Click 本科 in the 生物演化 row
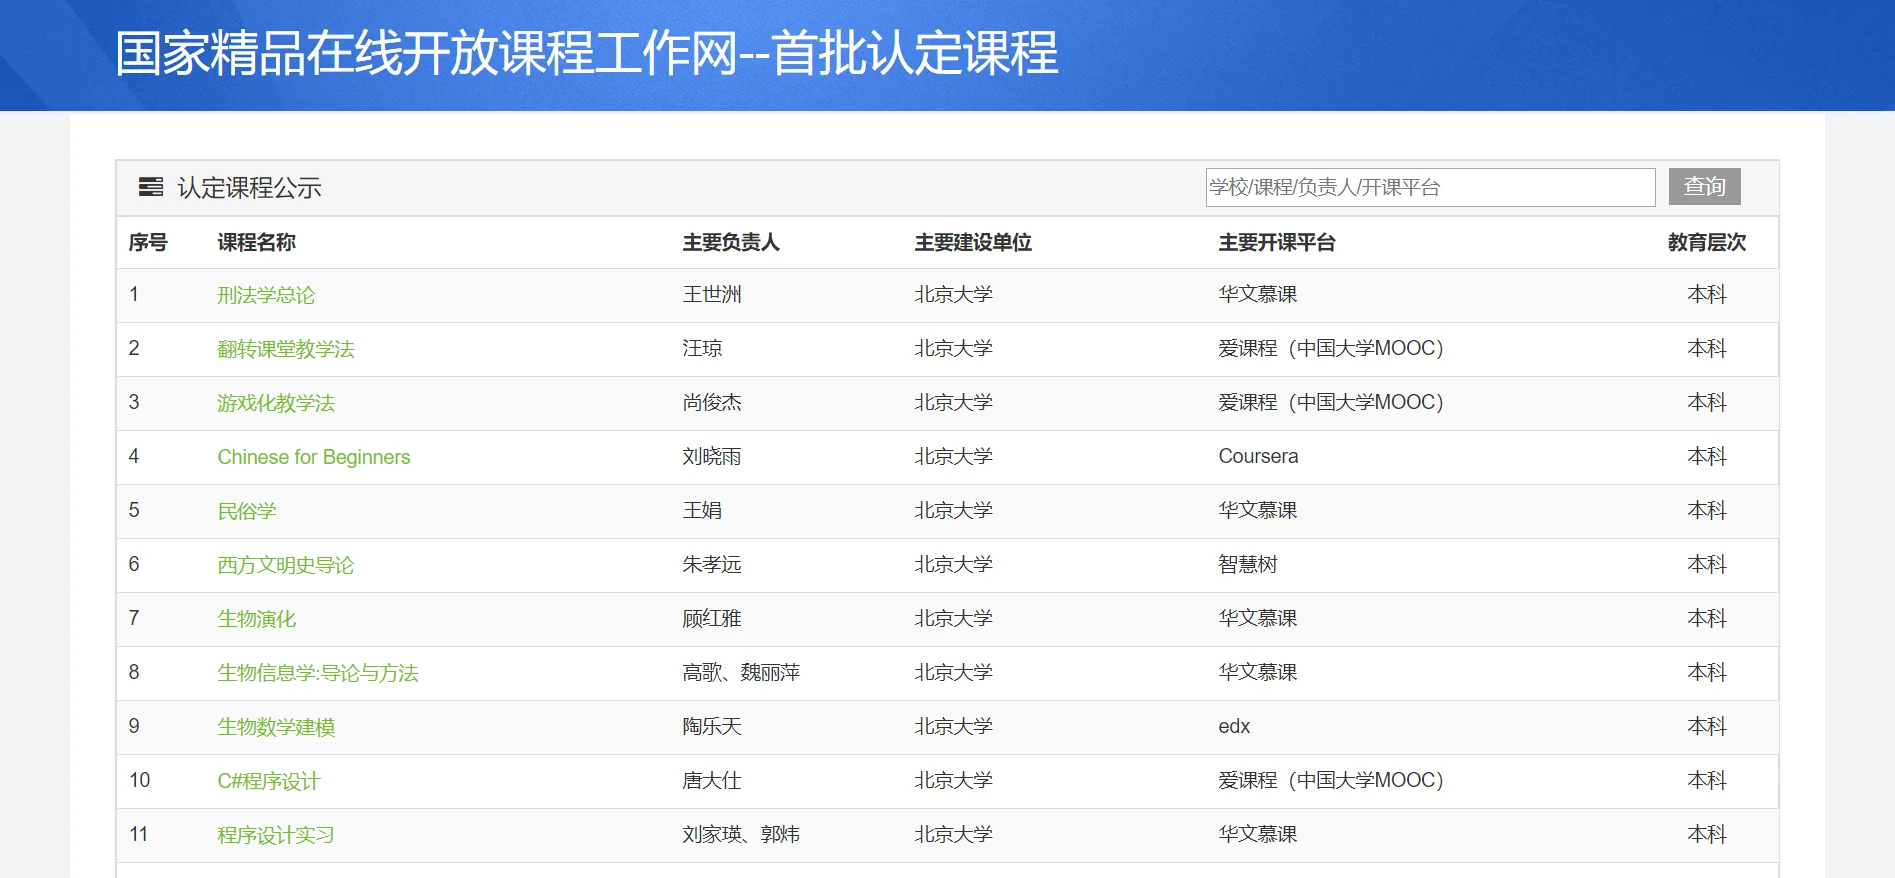The height and width of the screenshot is (878, 1895). (x=1707, y=618)
